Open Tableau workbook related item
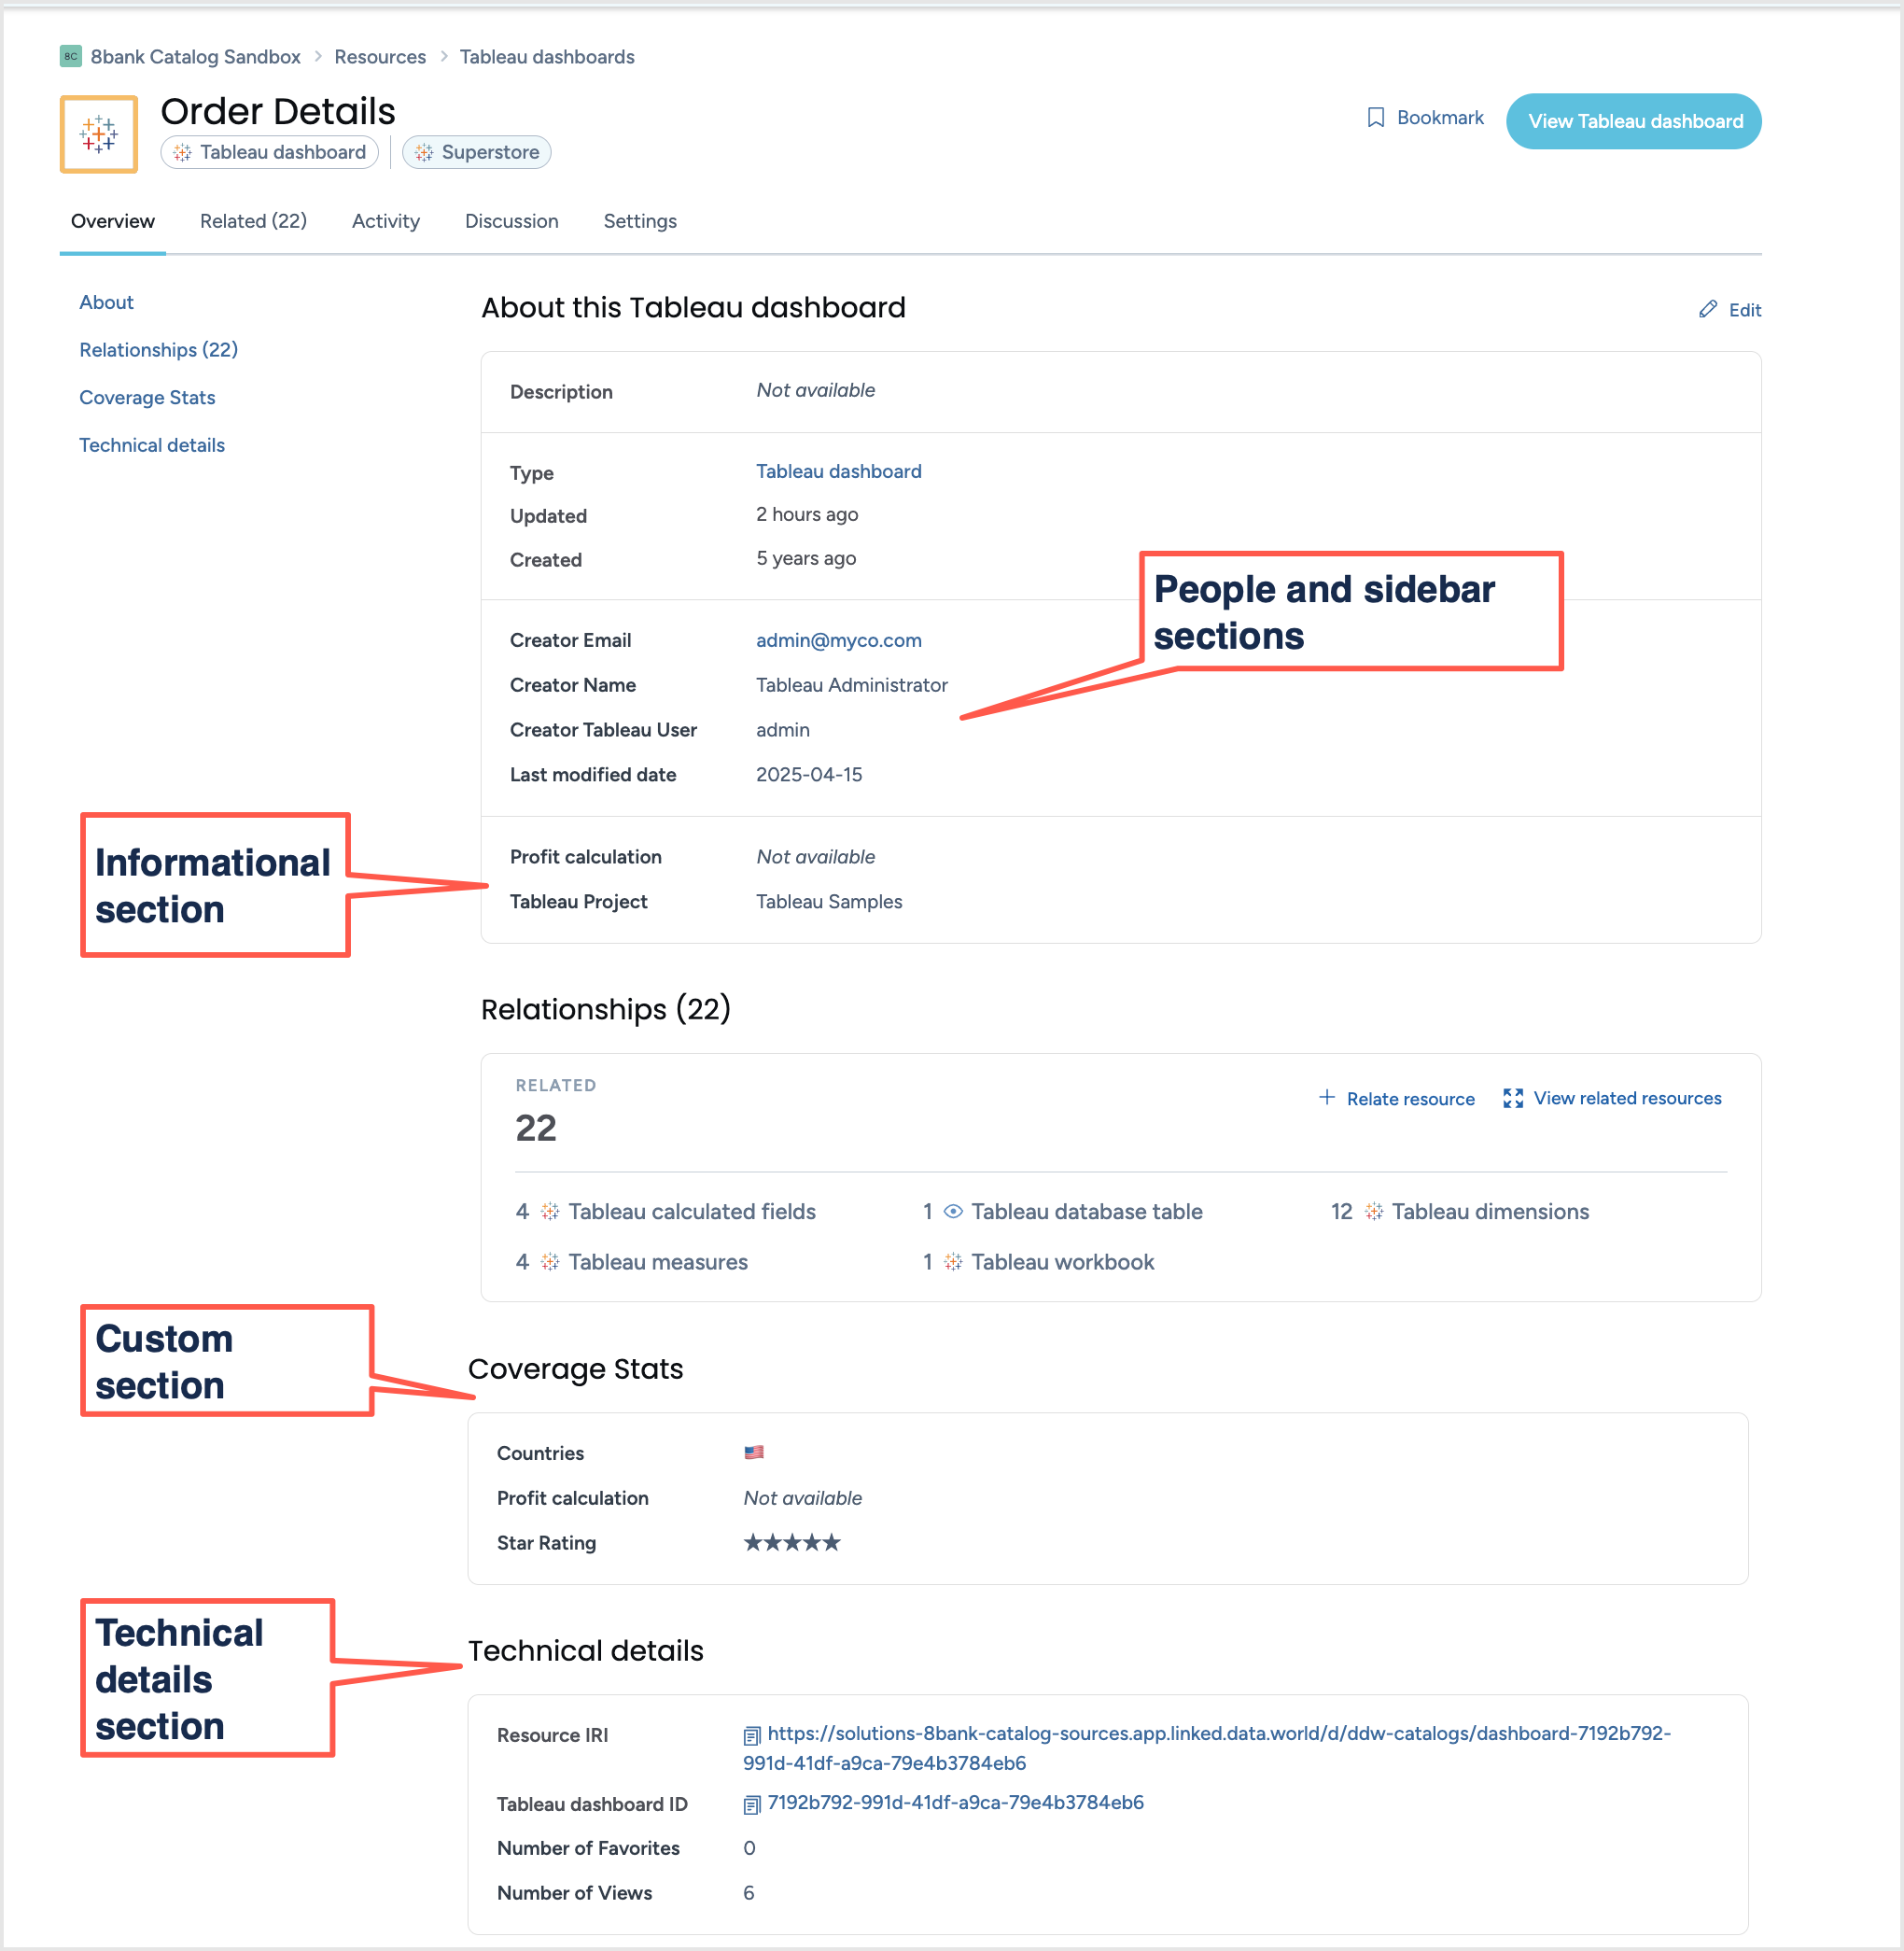Screen dimensions: 1904x1951 pyautogui.click(x=1063, y=1261)
